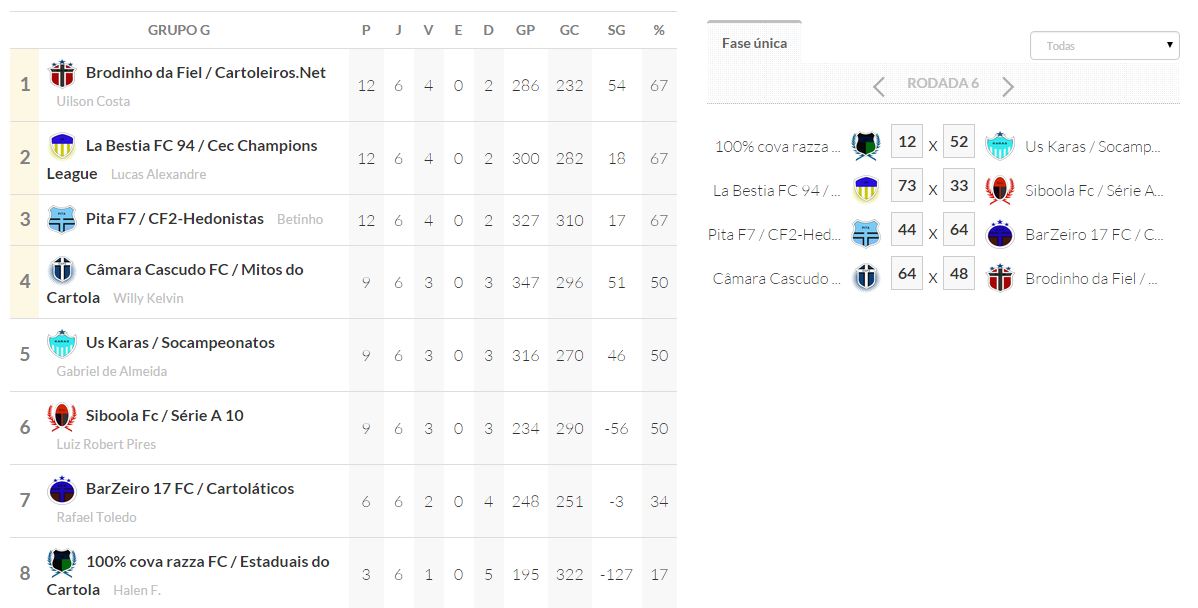
Task: Select the Fase única tab
Action: (754, 43)
